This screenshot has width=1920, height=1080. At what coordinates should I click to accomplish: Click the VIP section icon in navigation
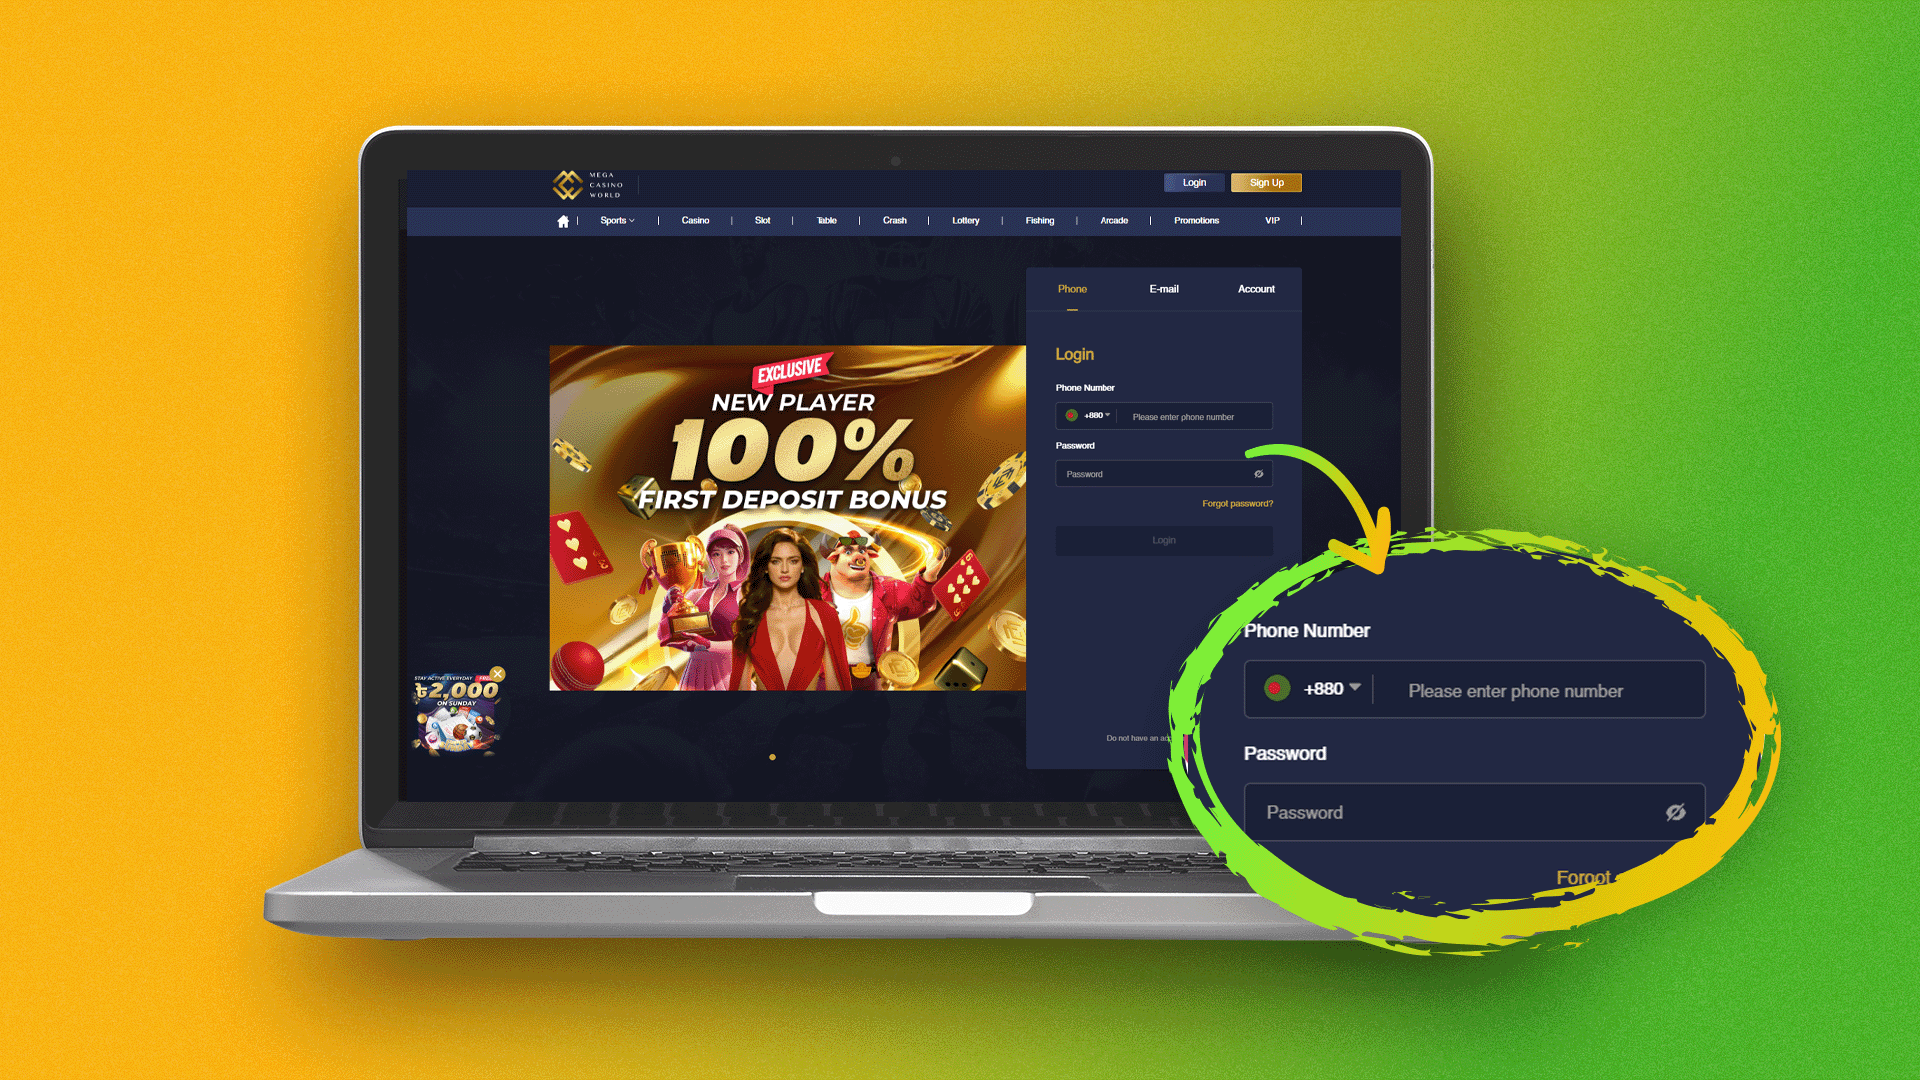coord(1270,220)
